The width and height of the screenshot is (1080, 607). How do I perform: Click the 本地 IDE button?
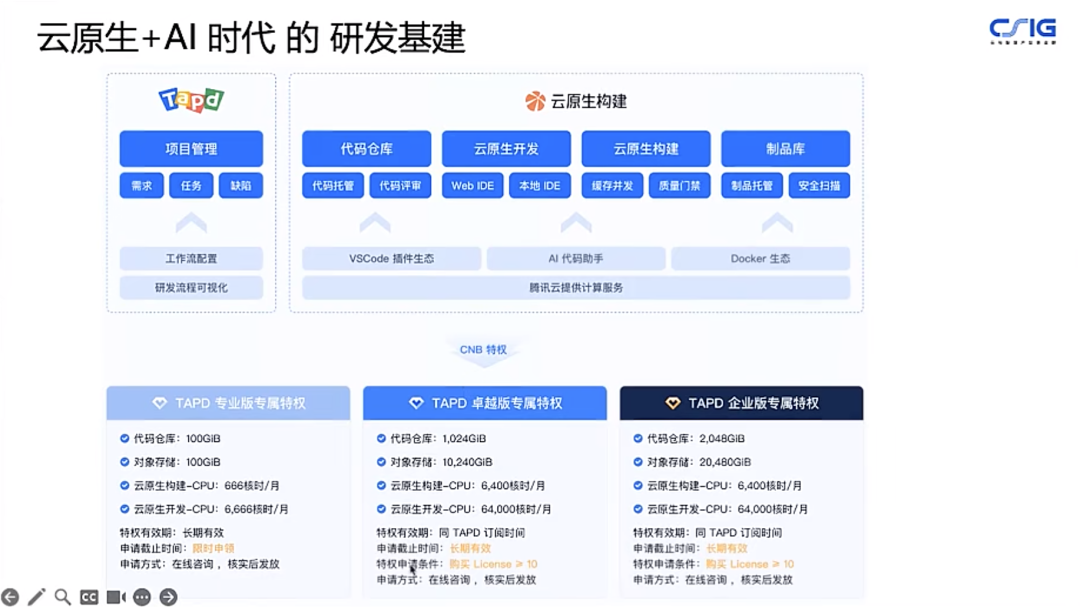[540, 185]
